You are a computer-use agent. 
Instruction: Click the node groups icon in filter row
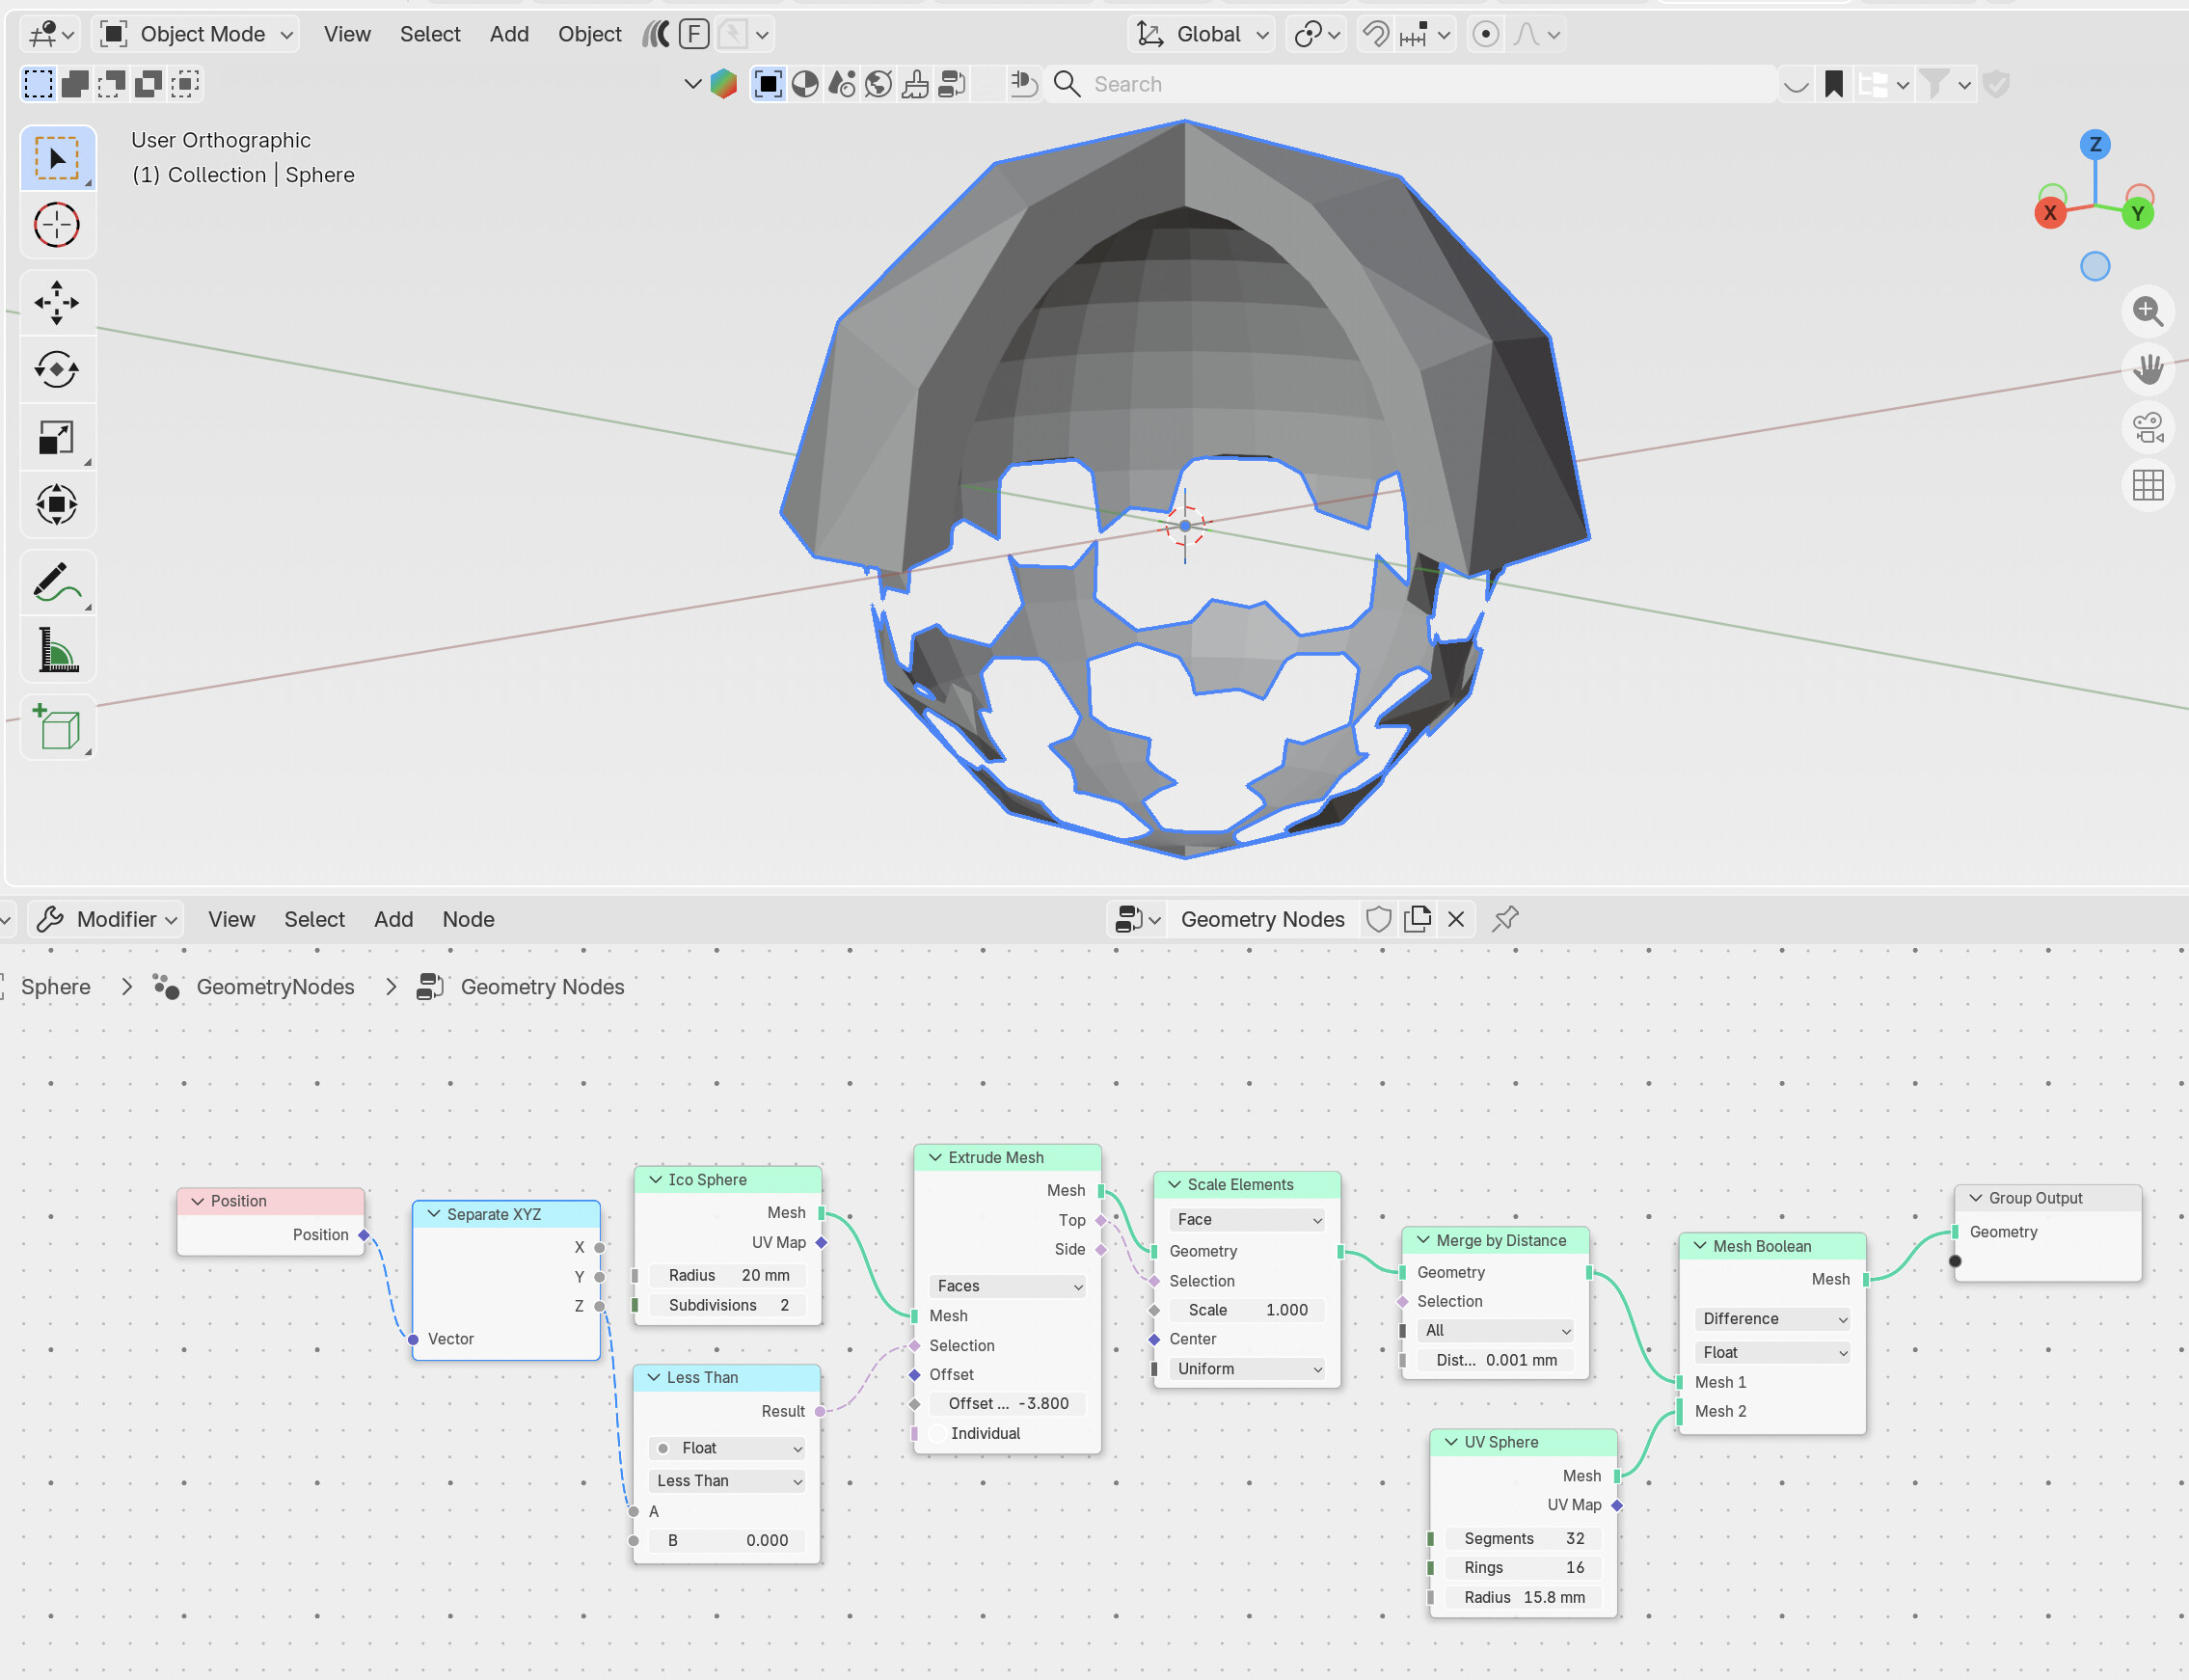(952, 84)
